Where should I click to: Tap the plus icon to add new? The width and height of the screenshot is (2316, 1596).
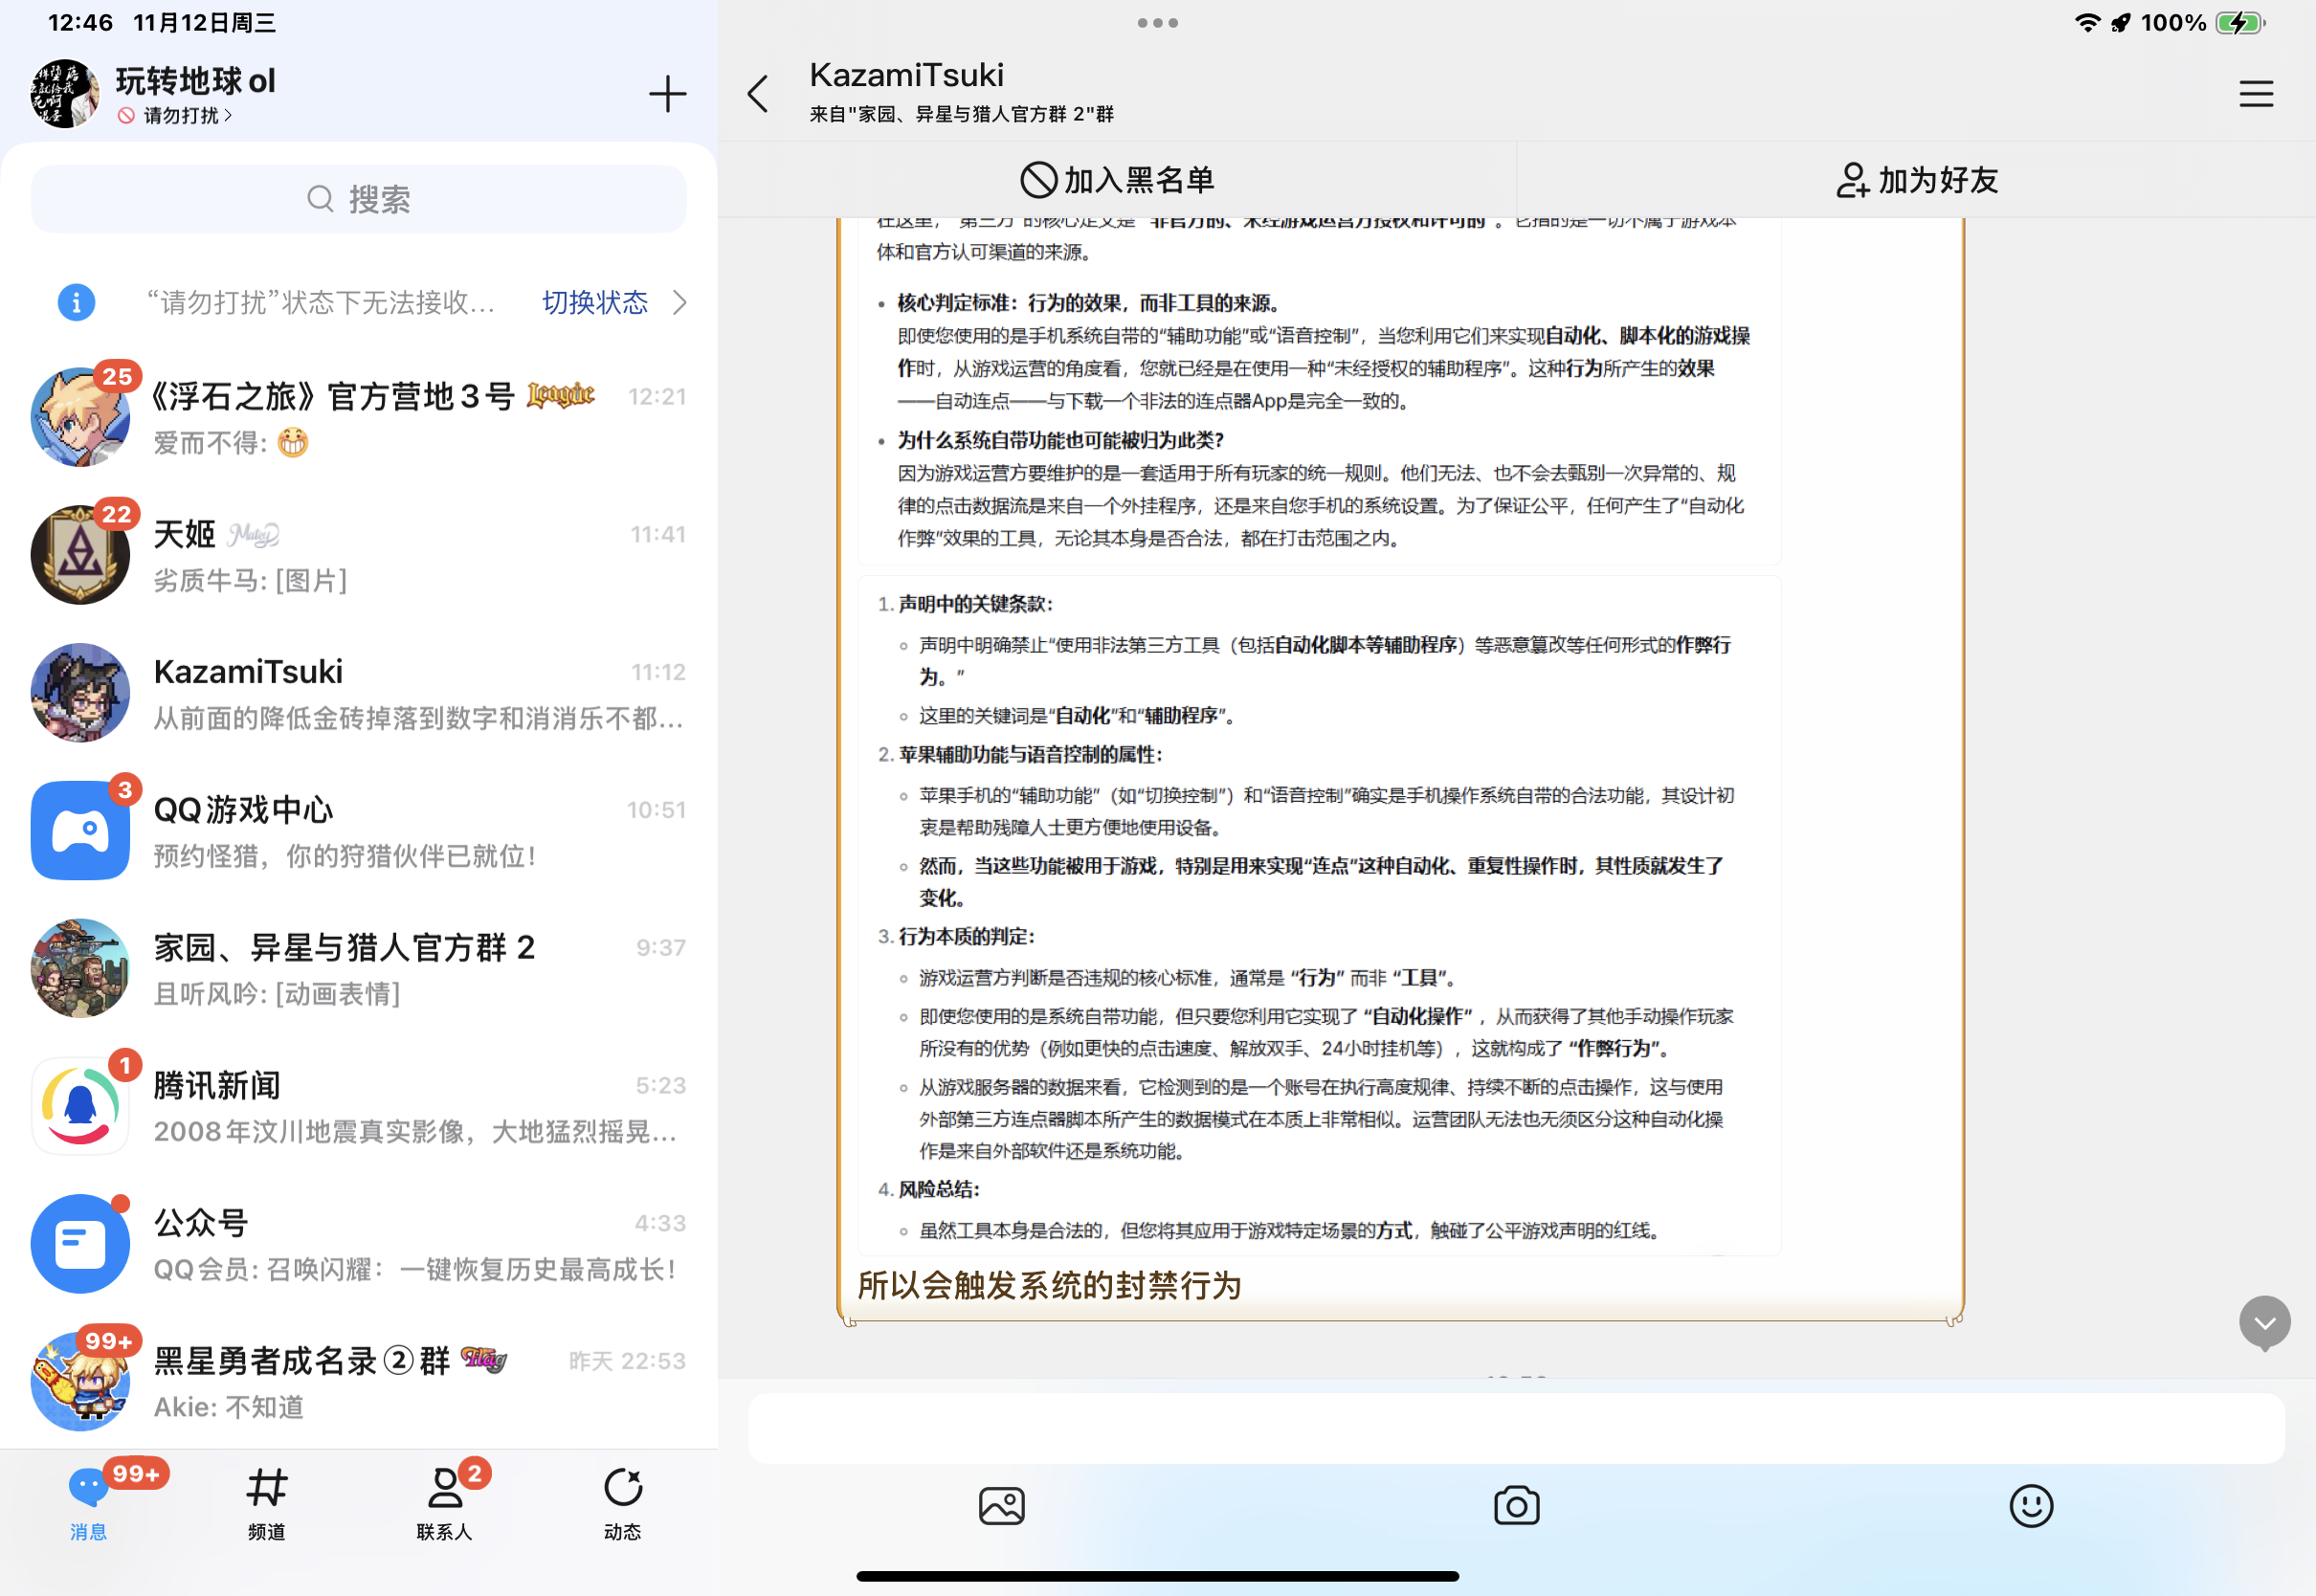(667, 94)
